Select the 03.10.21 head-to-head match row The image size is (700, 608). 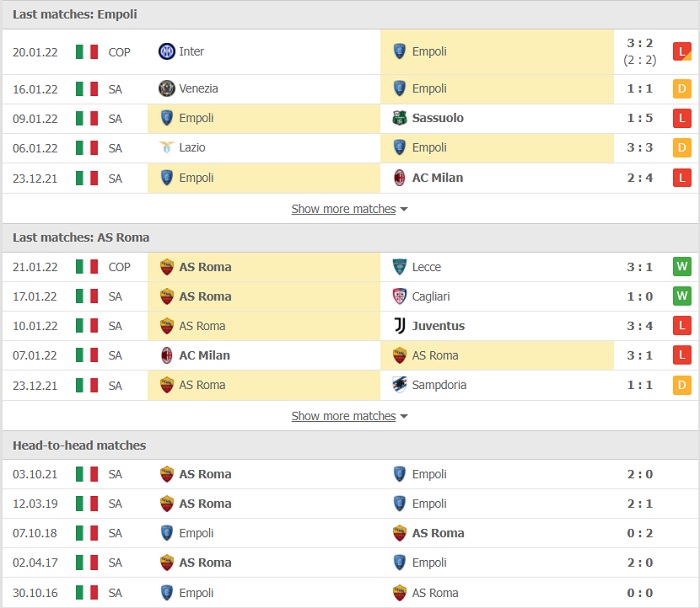click(350, 474)
